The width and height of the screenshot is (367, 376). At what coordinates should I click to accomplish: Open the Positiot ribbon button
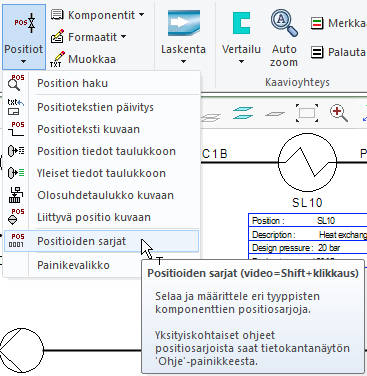(x=24, y=36)
